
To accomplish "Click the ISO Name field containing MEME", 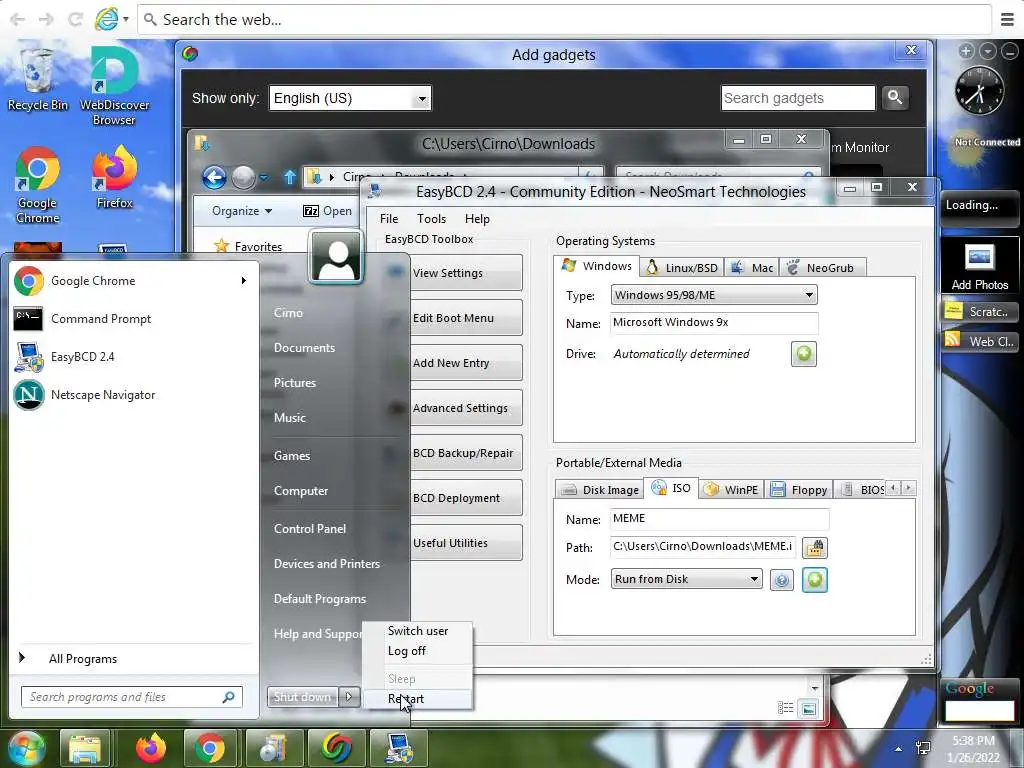I will coord(719,519).
